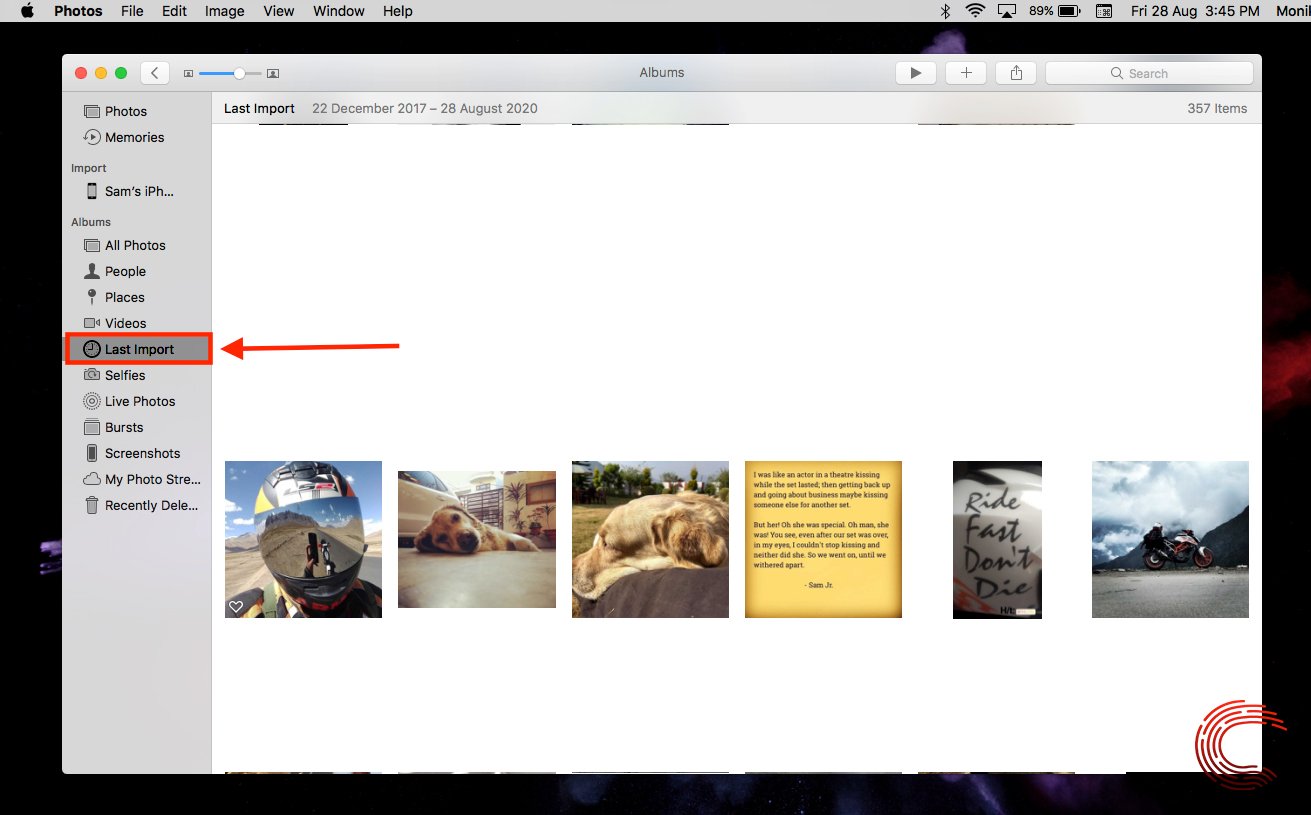
Task: Click the clock Fri 28 Aug 3:45 PM
Action: click(1195, 11)
